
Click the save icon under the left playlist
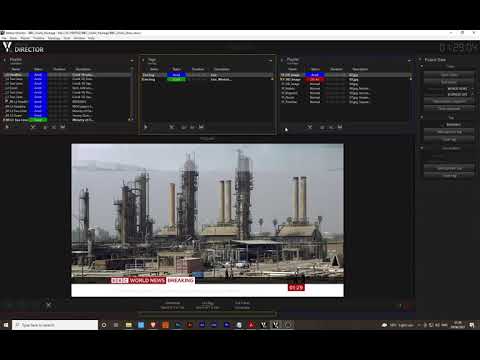62,127
